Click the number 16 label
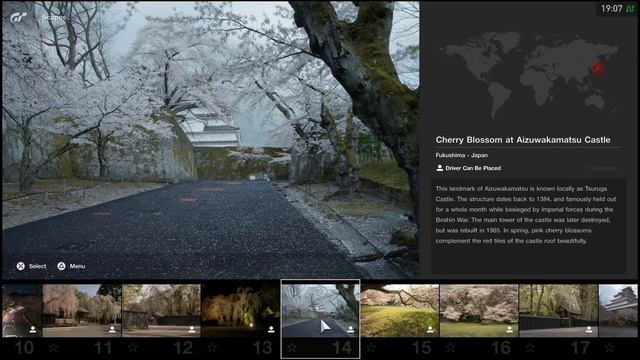 pyautogui.click(x=500, y=348)
